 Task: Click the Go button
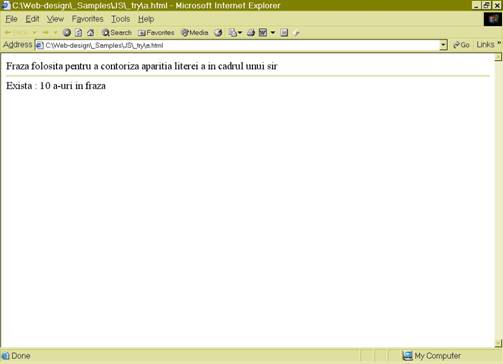pos(461,45)
